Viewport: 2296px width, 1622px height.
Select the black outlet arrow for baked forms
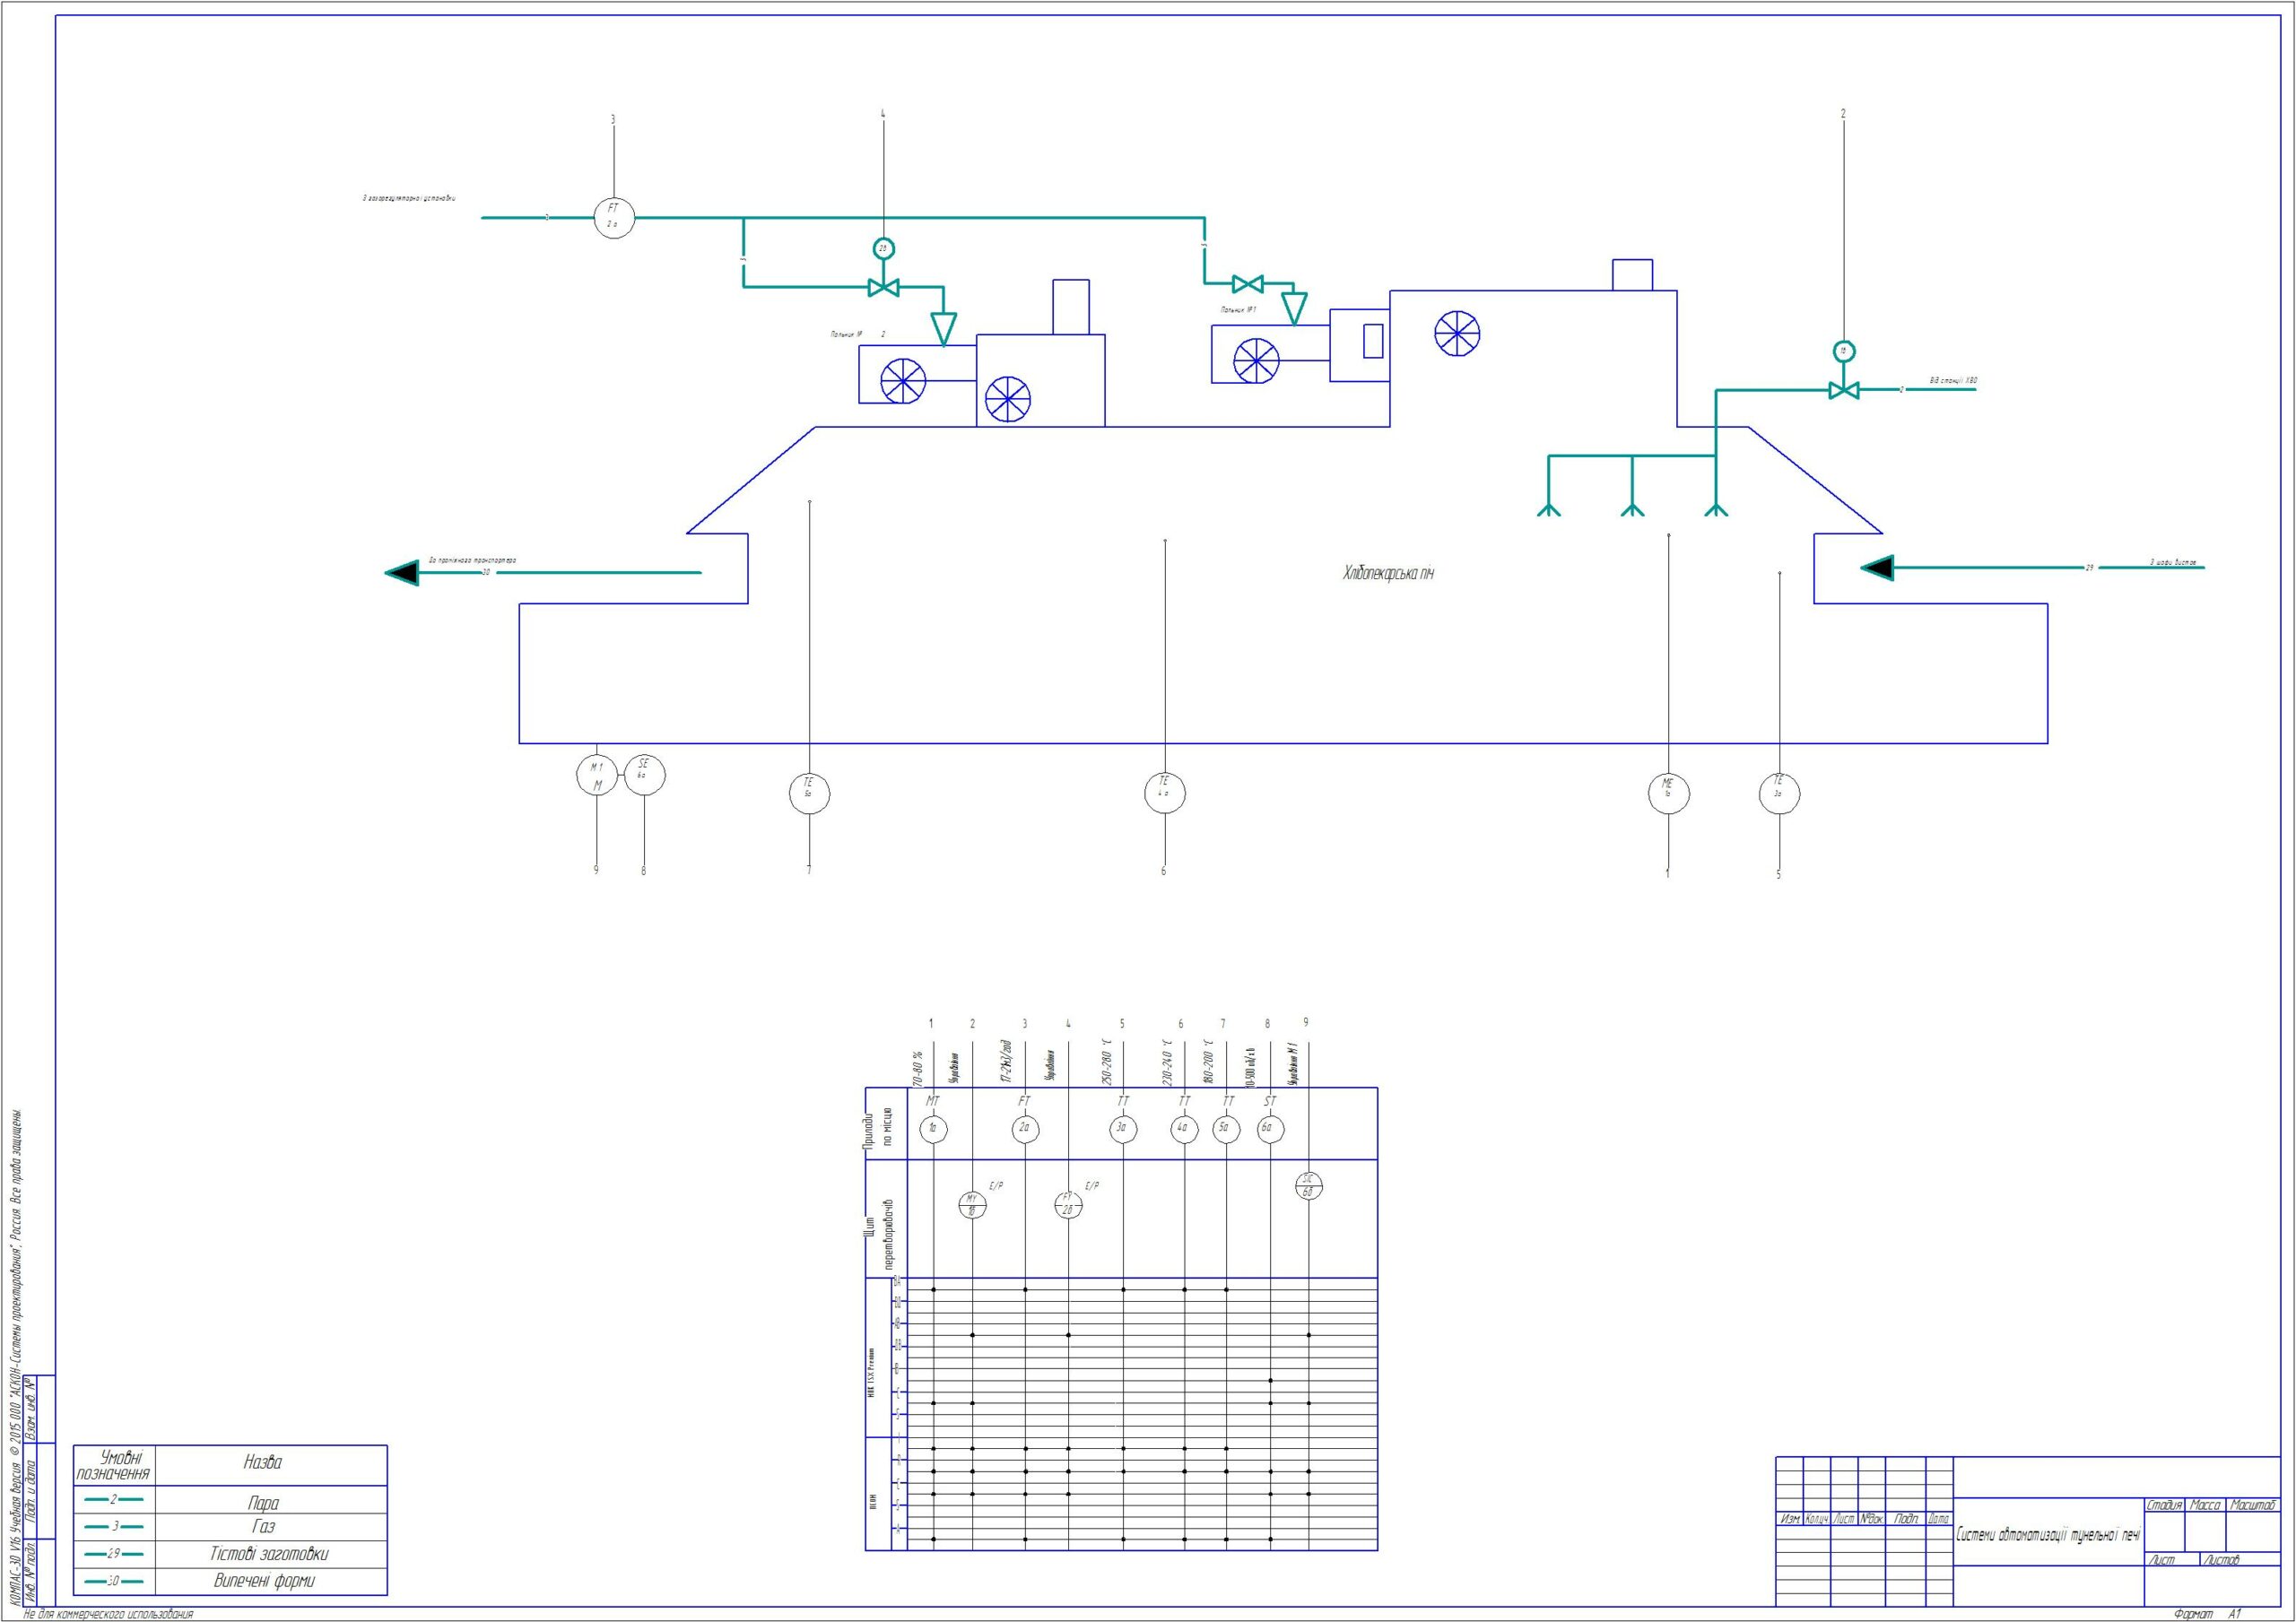pos(402,573)
